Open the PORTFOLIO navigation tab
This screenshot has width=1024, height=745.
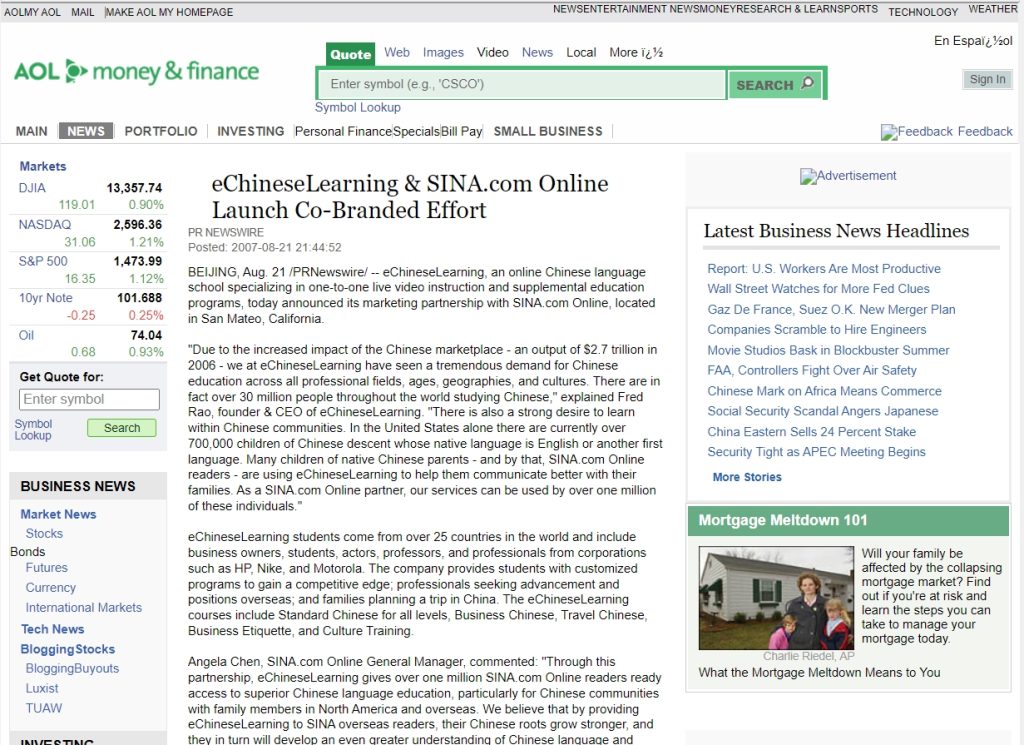tap(161, 131)
